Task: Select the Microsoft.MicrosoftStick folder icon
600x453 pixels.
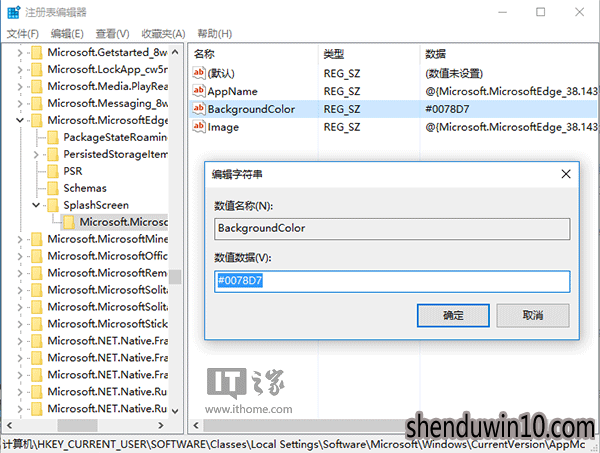Action: click(x=37, y=324)
